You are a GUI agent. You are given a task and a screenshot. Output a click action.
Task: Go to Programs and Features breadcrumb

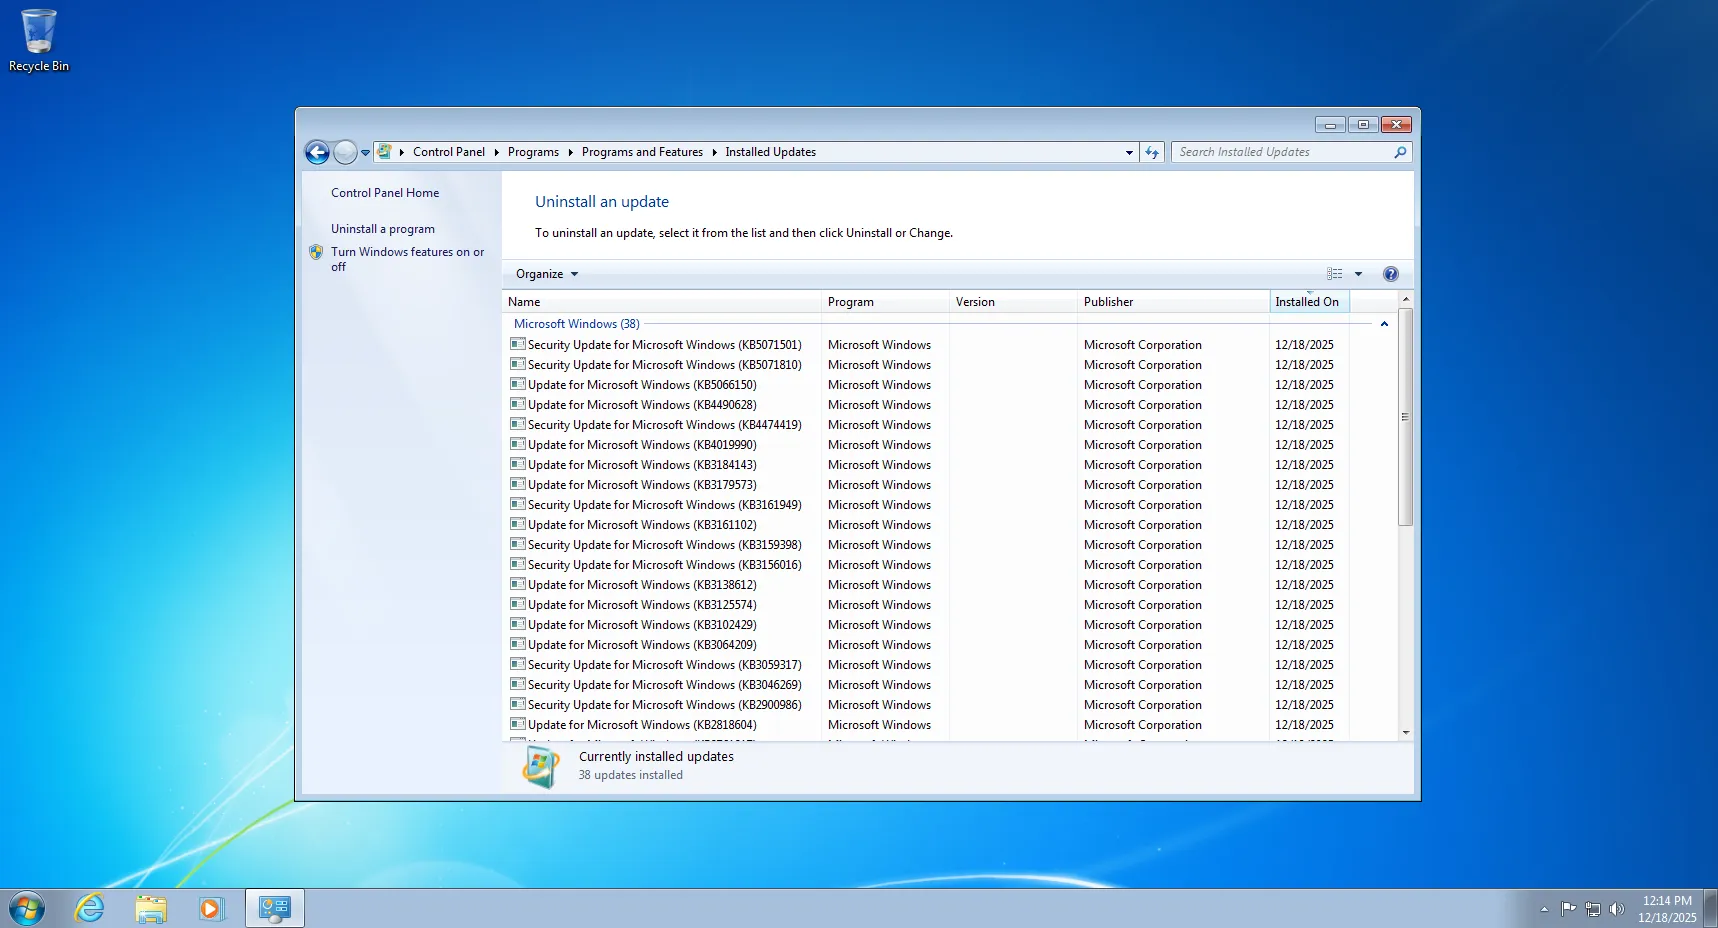(642, 152)
